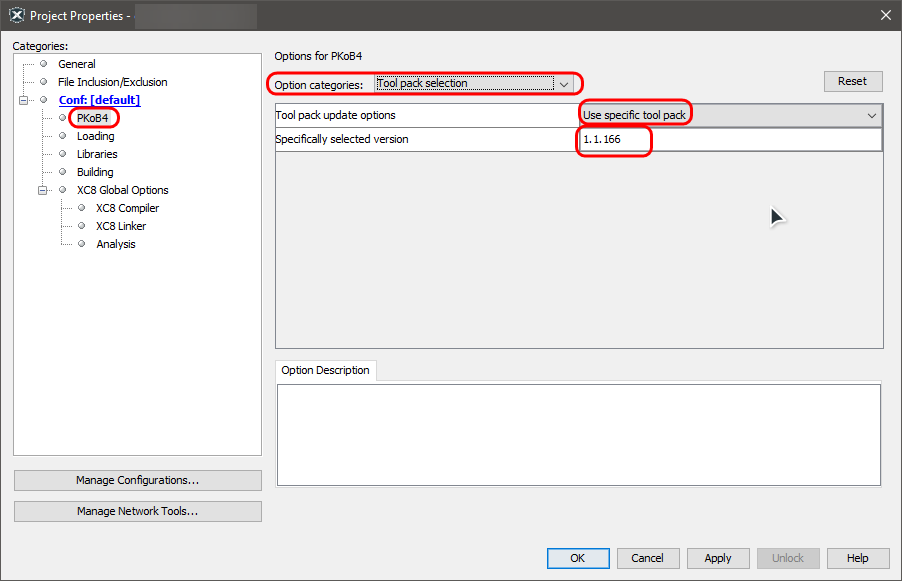Select the General category

point(77,64)
